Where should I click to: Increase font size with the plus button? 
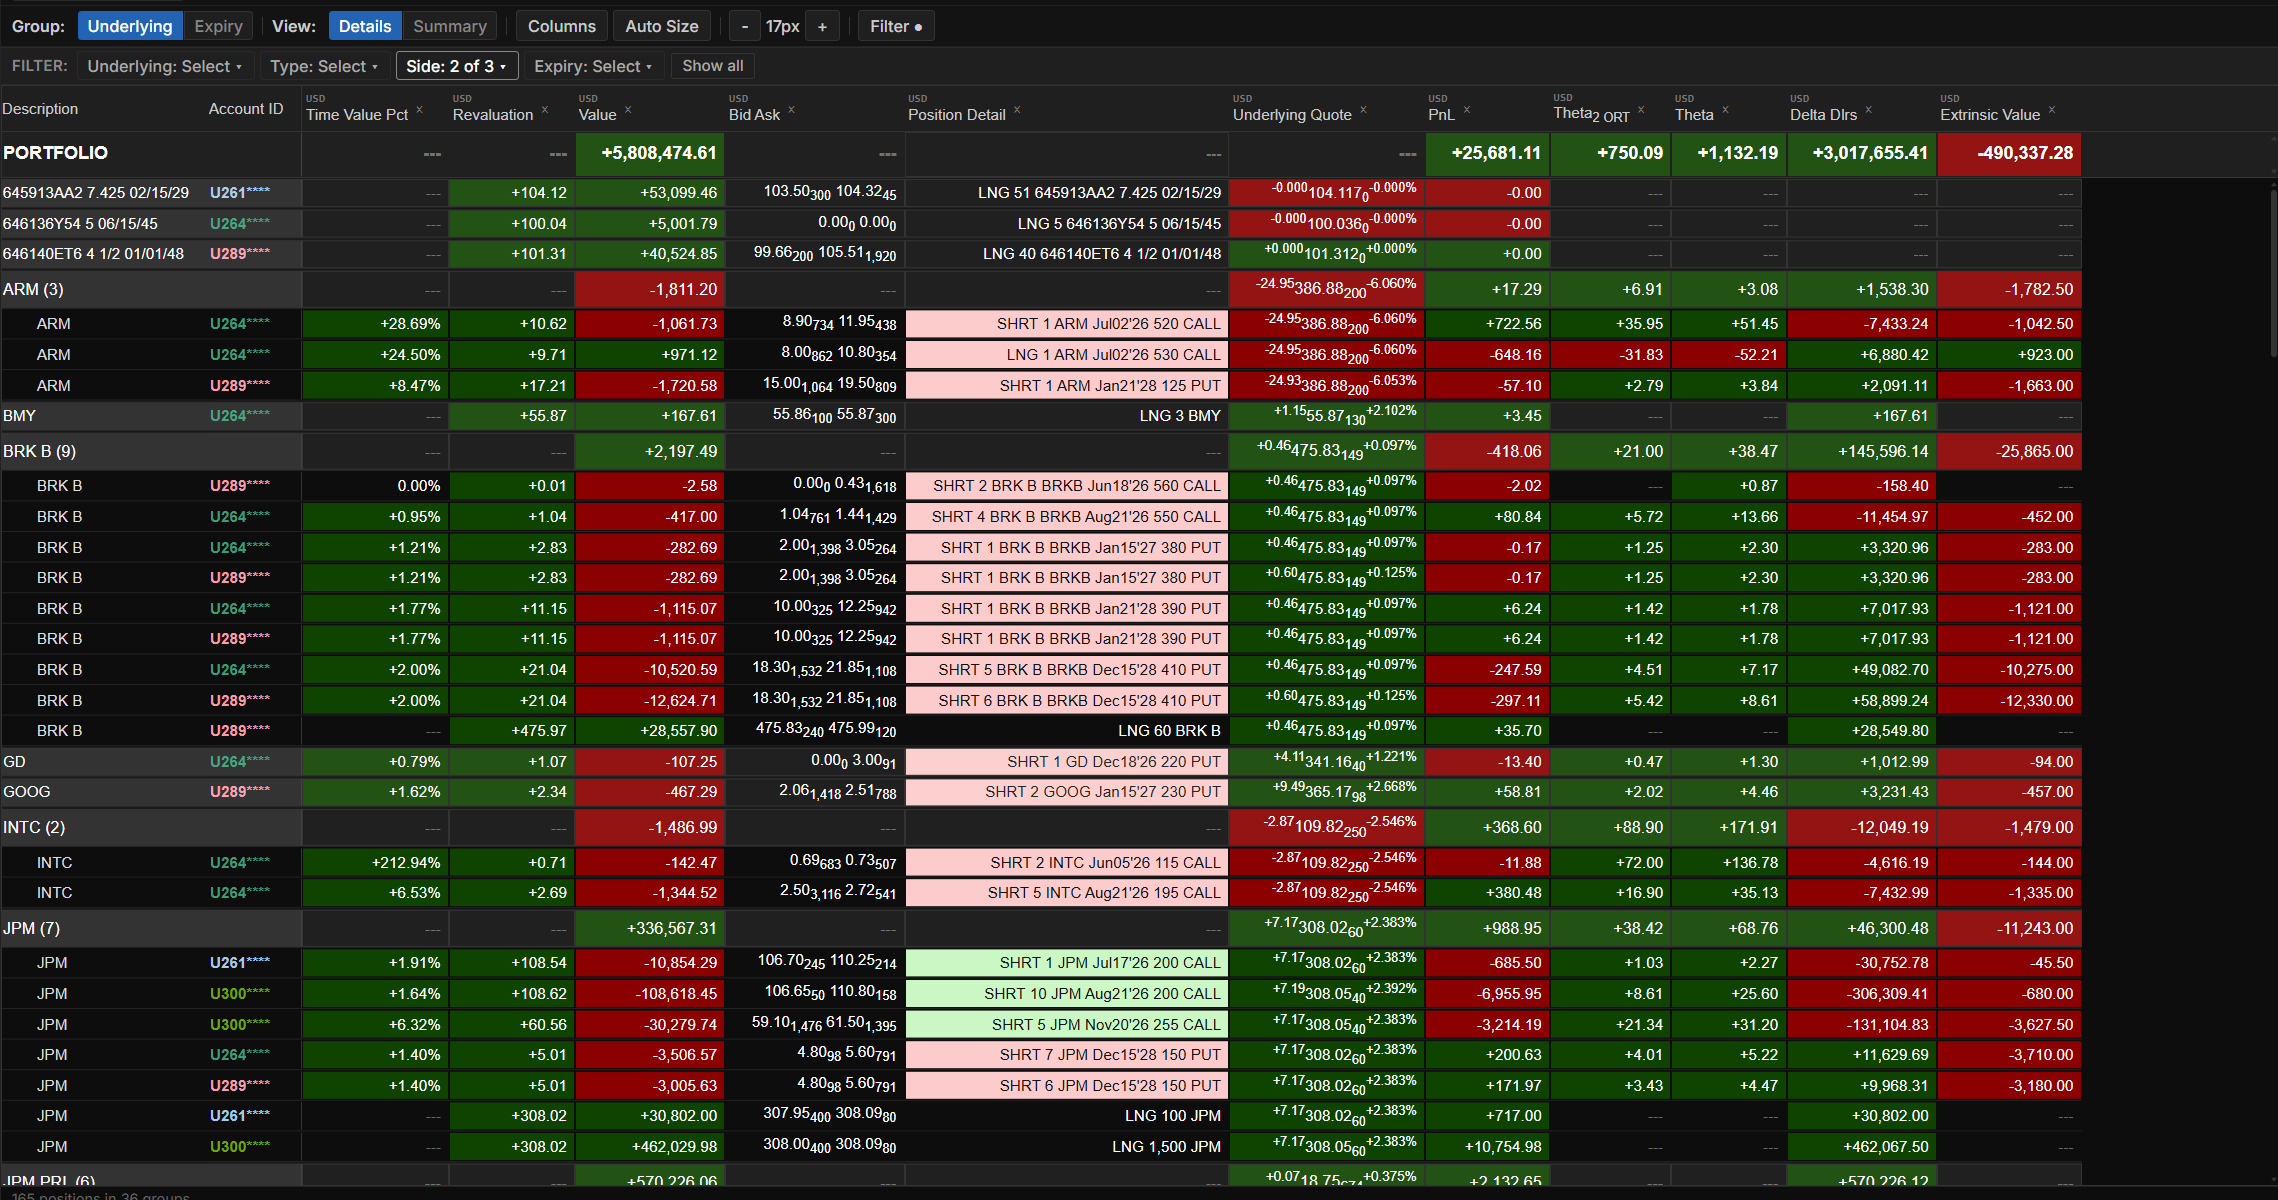[x=822, y=27]
